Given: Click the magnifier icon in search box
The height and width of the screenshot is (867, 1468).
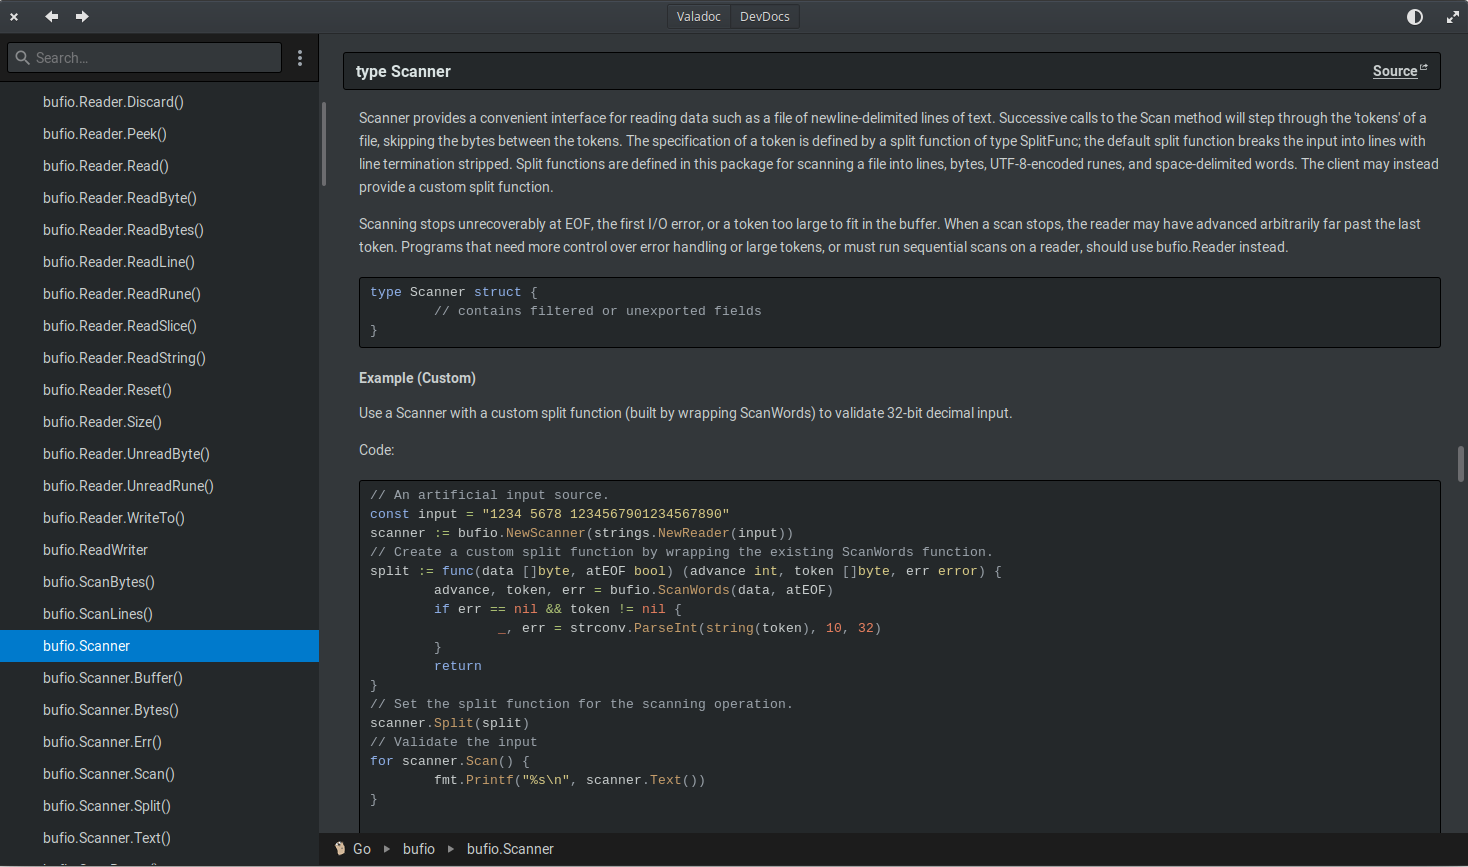Looking at the screenshot, I should click(23, 58).
